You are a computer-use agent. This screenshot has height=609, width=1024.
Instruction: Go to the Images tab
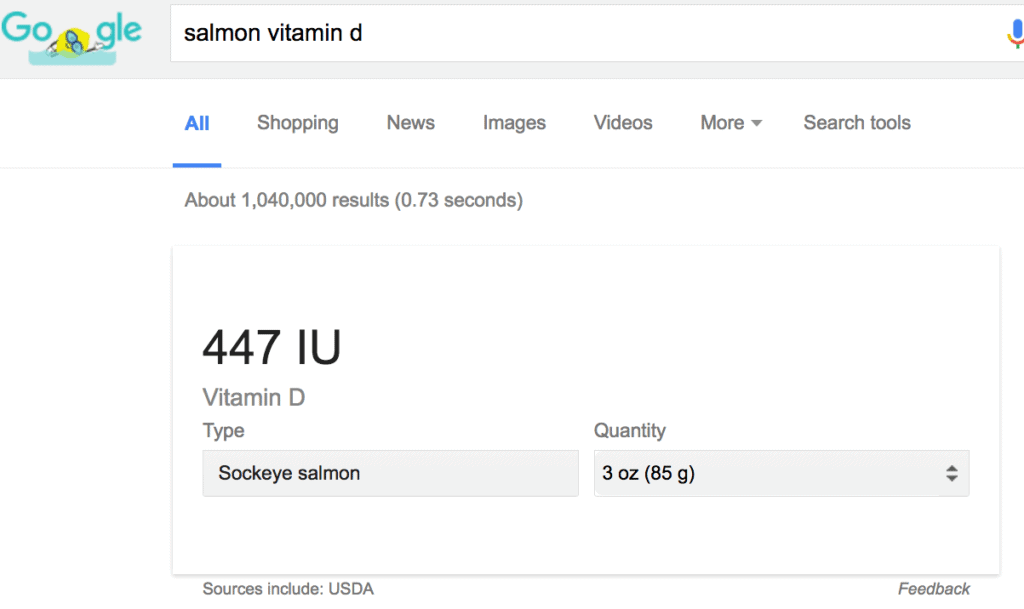[514, 123]
